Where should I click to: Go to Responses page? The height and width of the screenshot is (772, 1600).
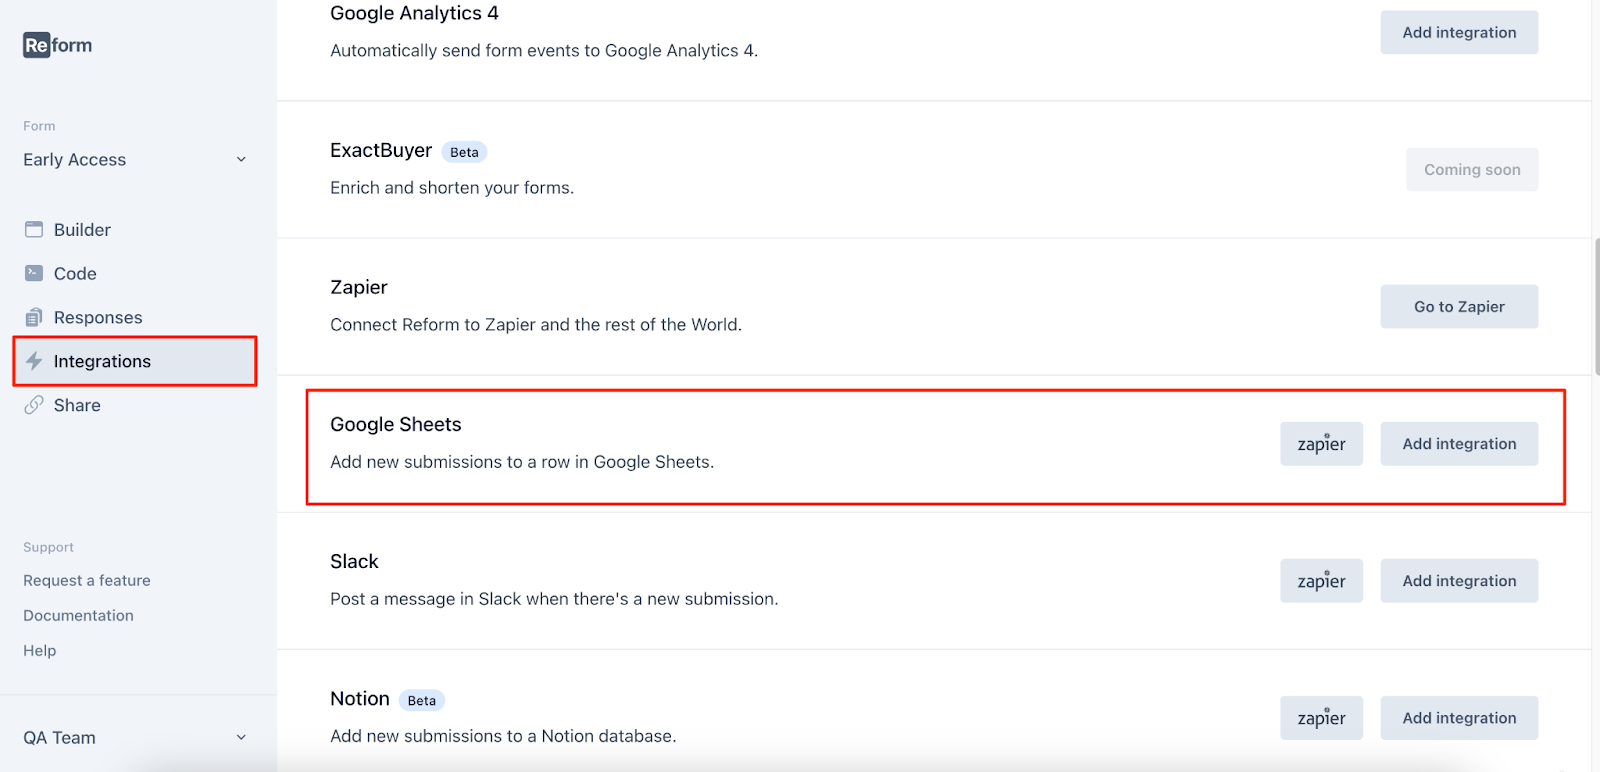coord(98,317)
